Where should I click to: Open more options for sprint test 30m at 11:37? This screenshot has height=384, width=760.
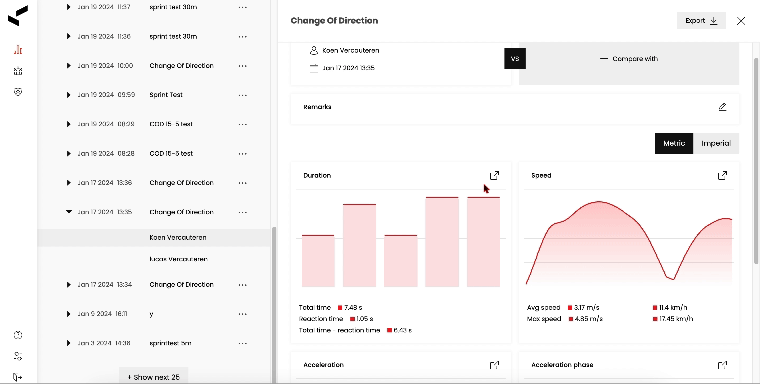click(242, 8)
